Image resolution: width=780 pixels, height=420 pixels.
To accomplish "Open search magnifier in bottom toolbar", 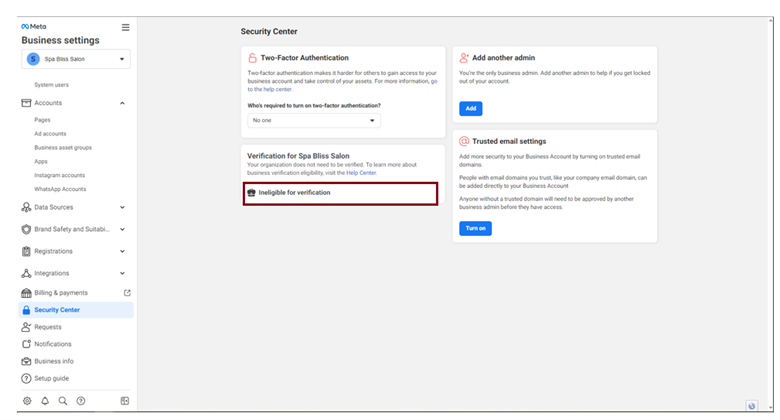I will coord(63,401).
